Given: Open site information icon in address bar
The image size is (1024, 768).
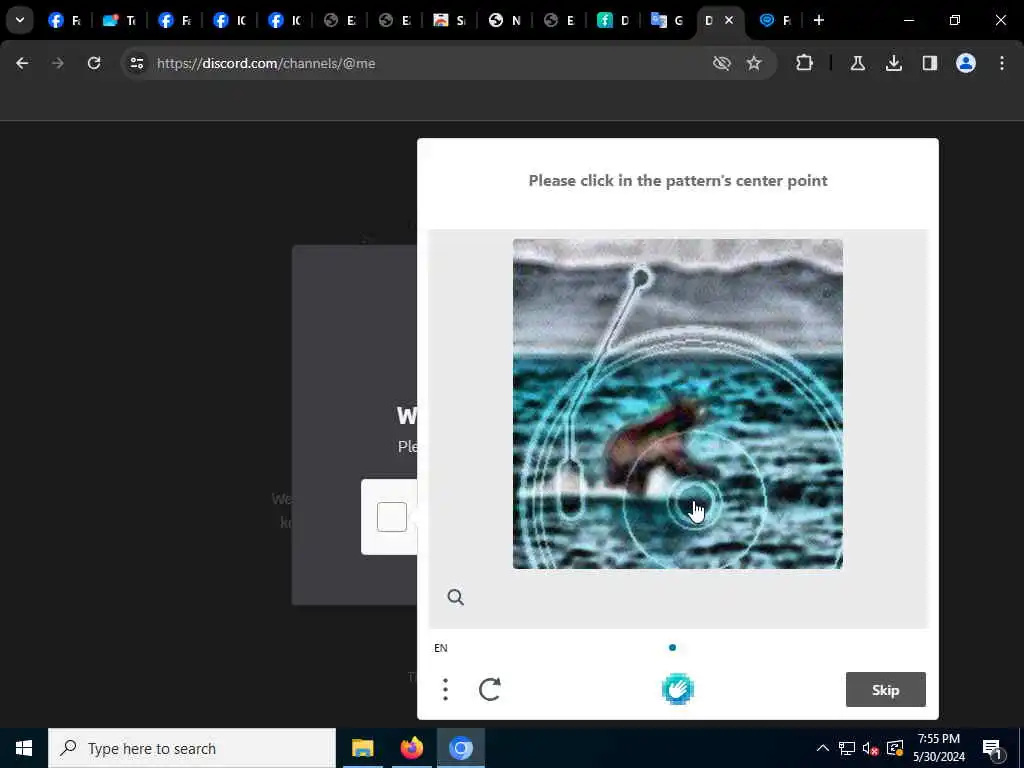Looking at the screenshot, I should (136, 63).
